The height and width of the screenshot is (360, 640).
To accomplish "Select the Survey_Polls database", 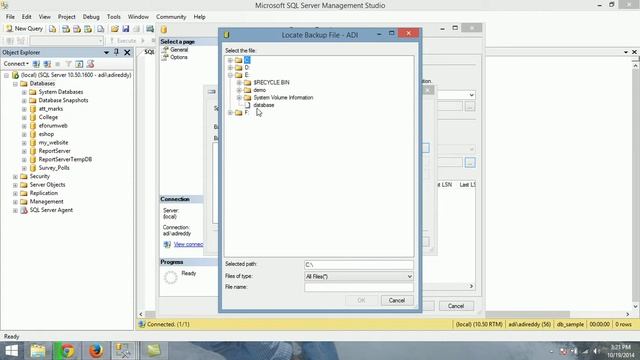I will [54, 168].
